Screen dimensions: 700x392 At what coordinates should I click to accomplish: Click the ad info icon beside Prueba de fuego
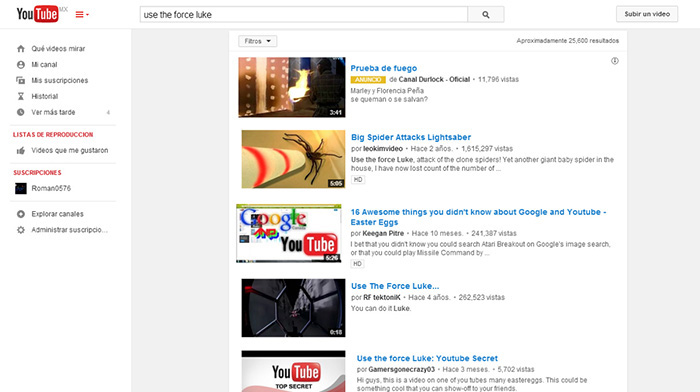(x=615, y=61)
